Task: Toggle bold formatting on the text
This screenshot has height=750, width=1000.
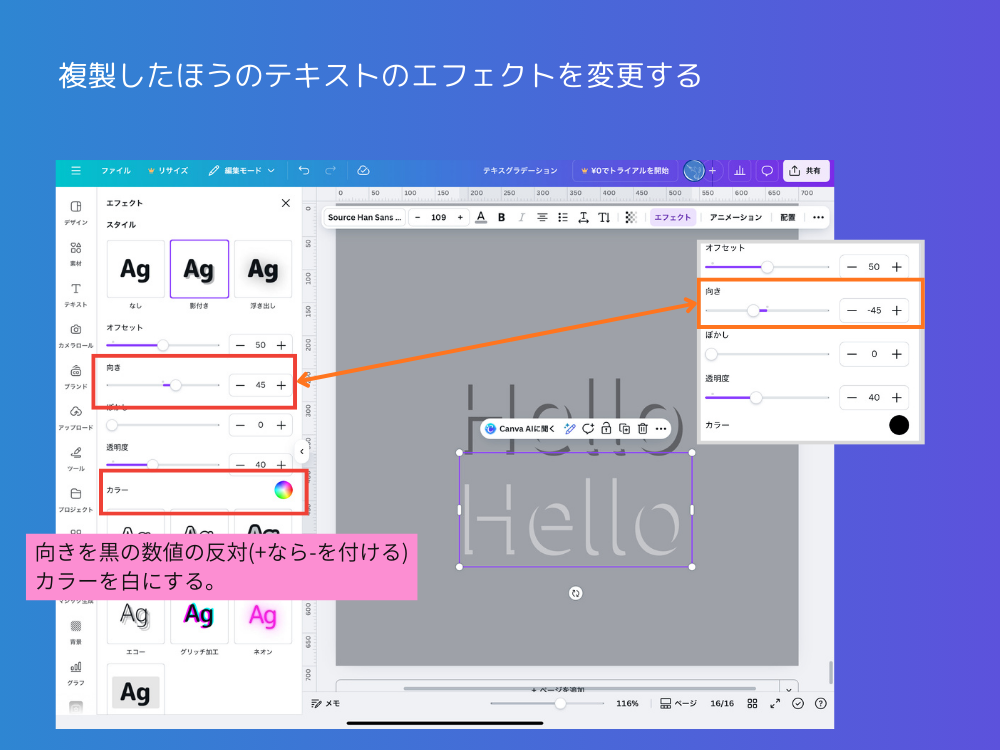Action: tap(500, 216)
